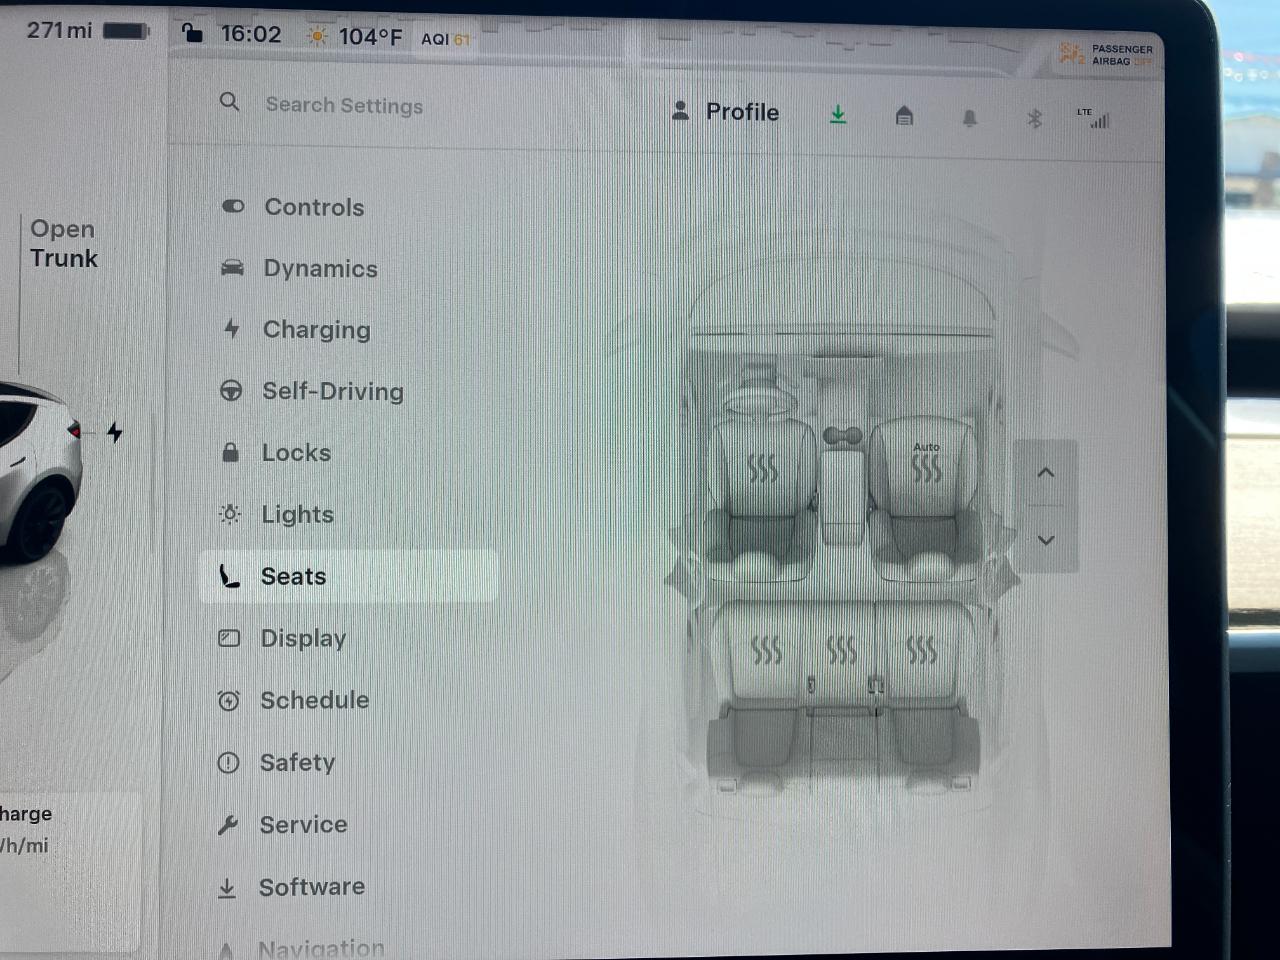
Task: Tap the 16:02 clock display
Action: tap(251, 34)
